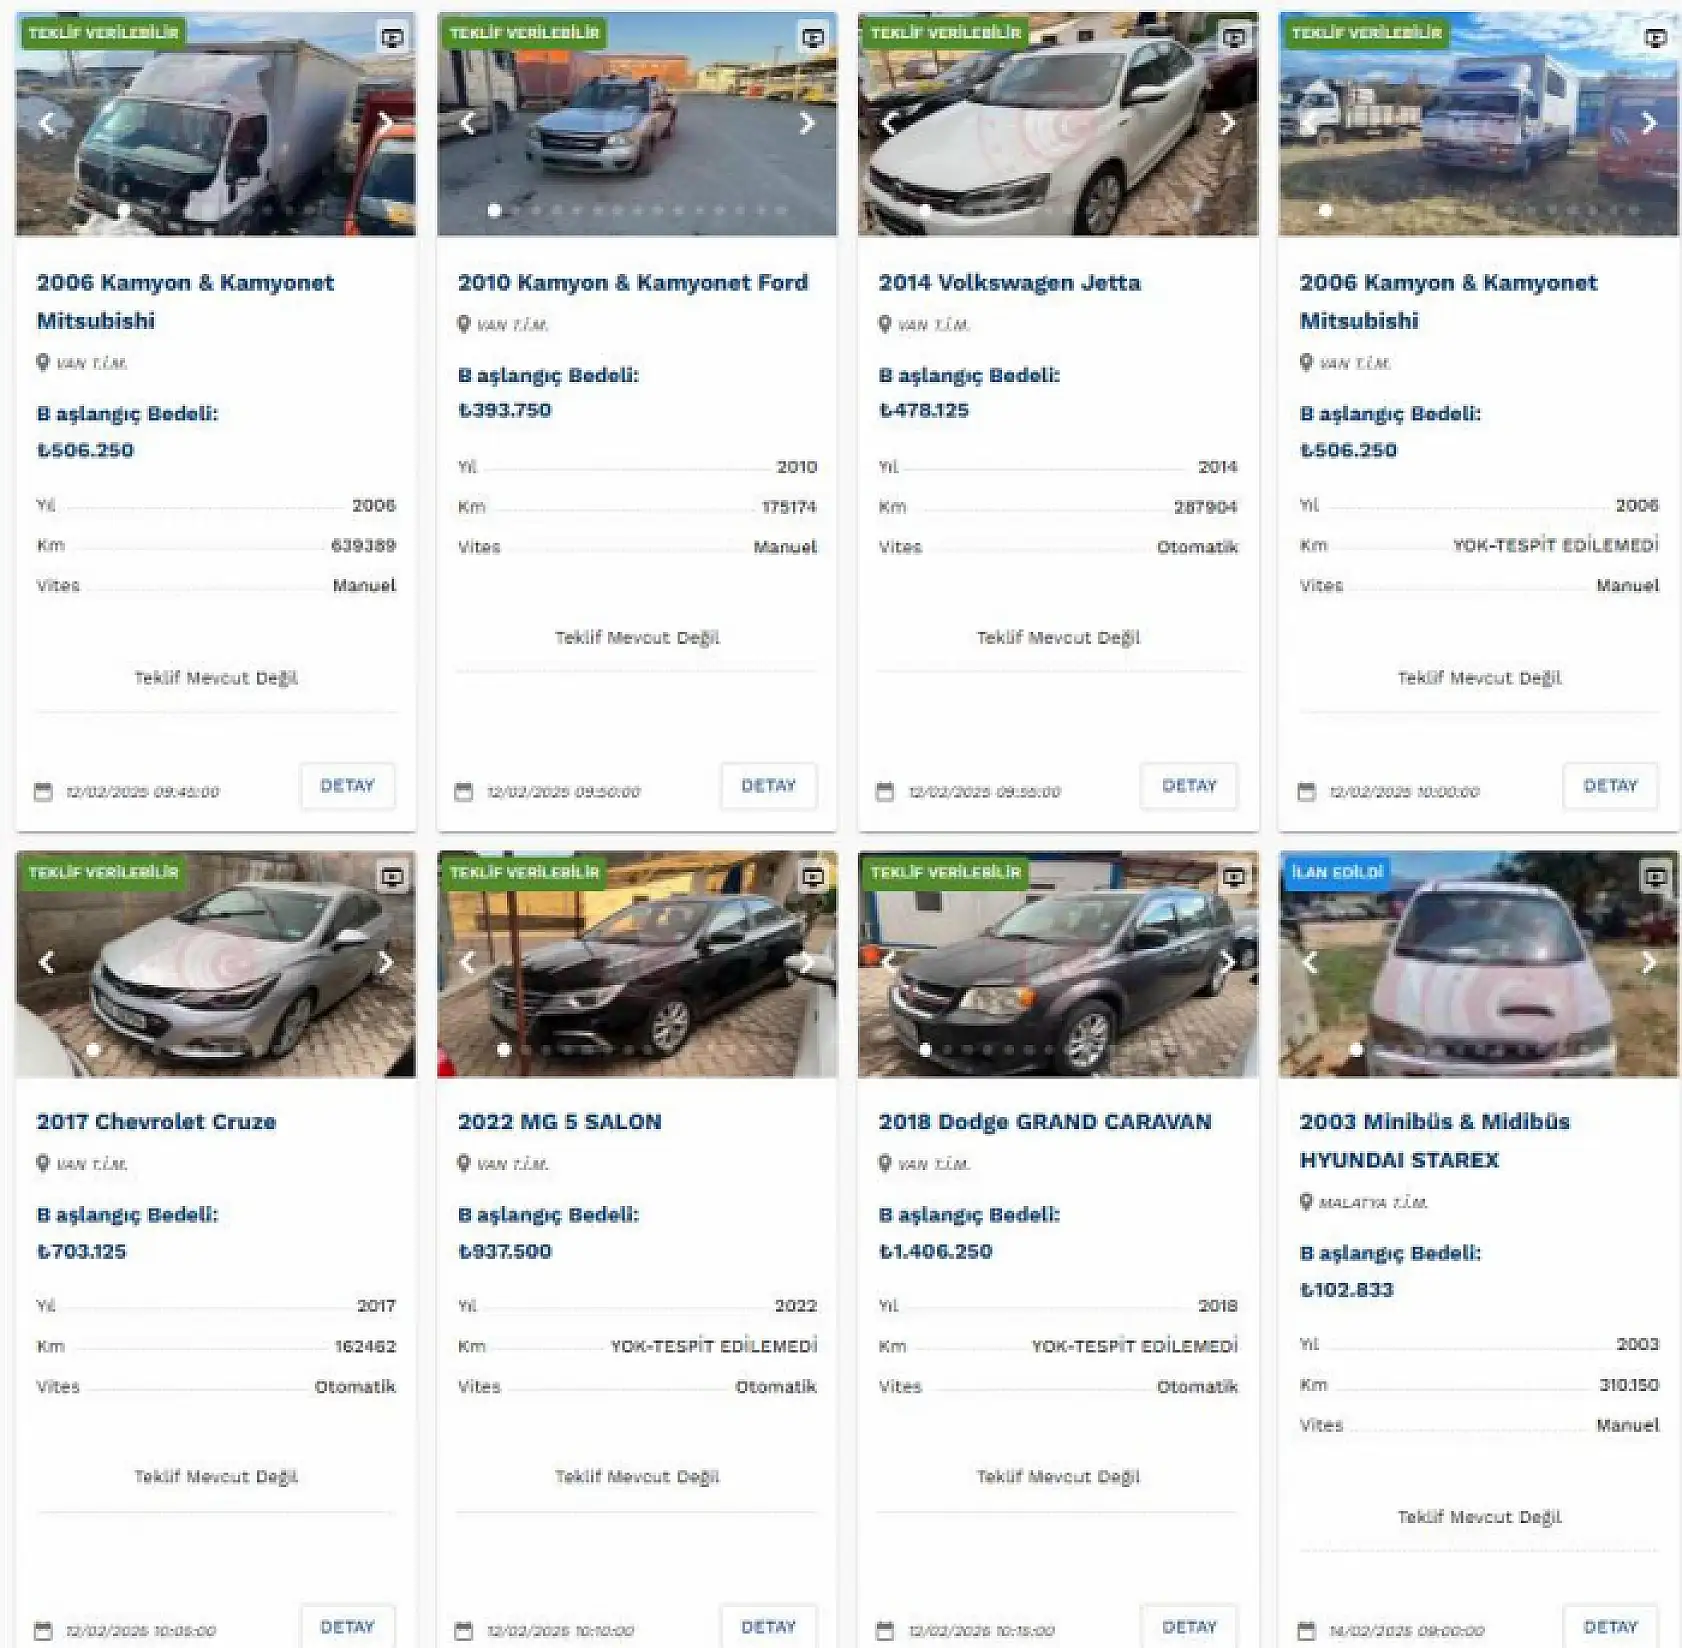Select second carousel dot on Ford photo
This screenshot has width=1682, height=1648.
click(x=515, y=210)
